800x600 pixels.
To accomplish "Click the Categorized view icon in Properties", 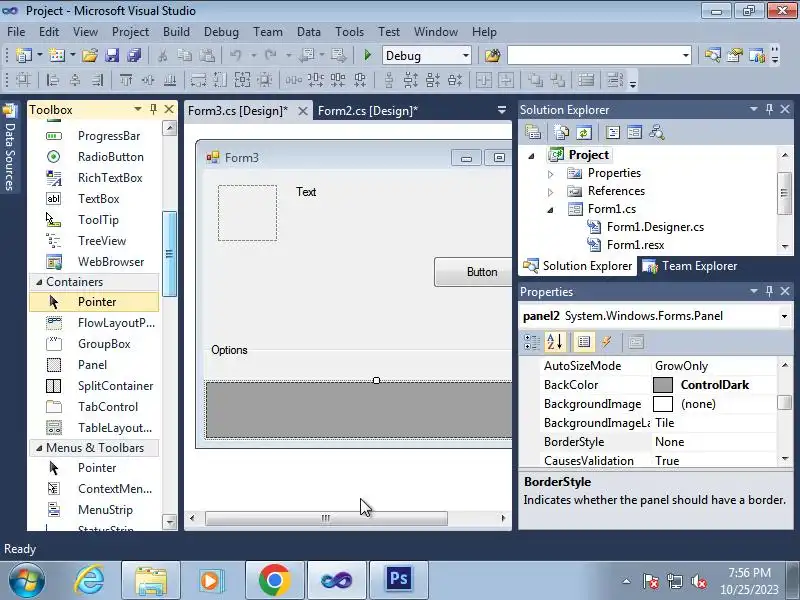I will coord(532,342).
